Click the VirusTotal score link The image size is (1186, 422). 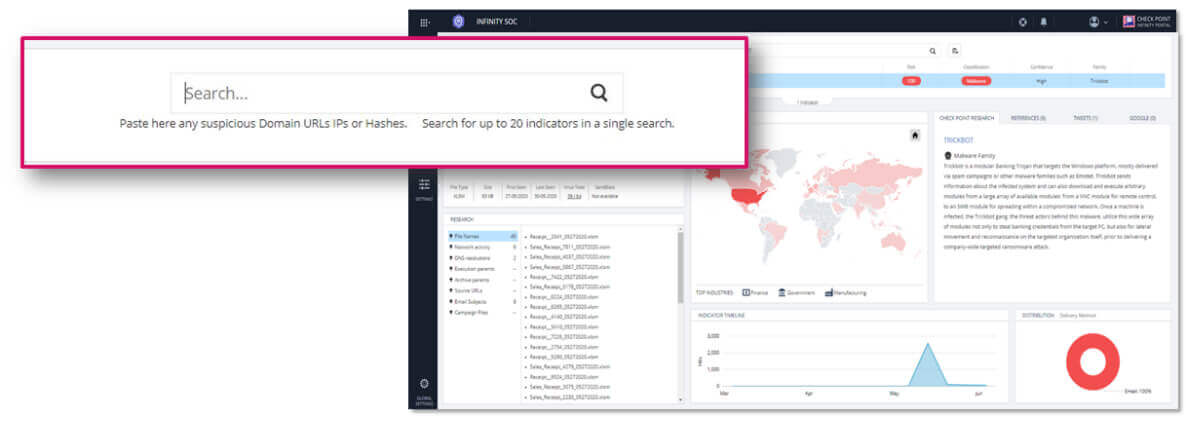point(575,196)
